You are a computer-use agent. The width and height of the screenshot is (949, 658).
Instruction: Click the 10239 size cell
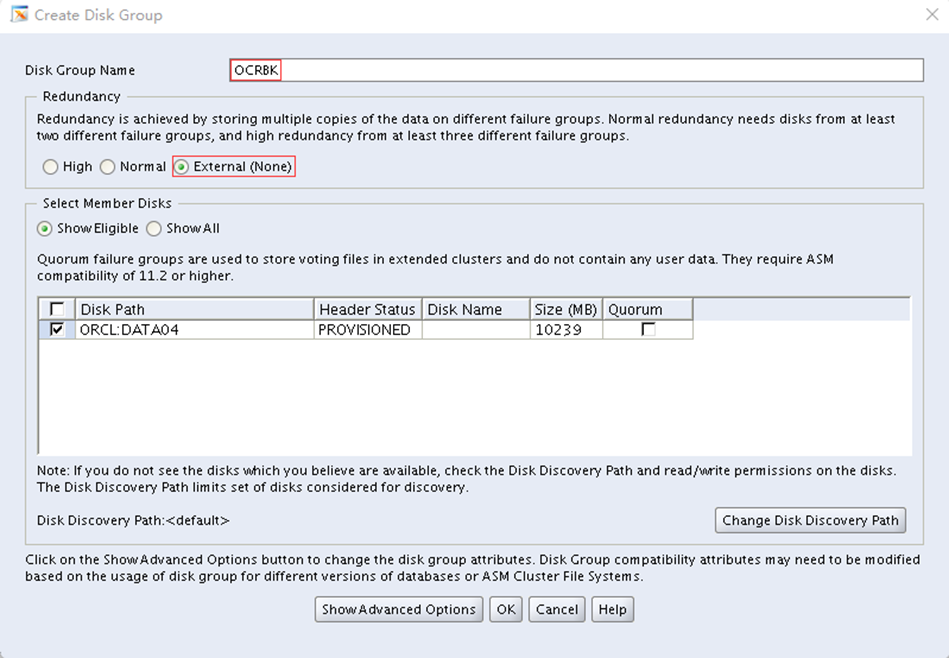[x=566, y=330]
